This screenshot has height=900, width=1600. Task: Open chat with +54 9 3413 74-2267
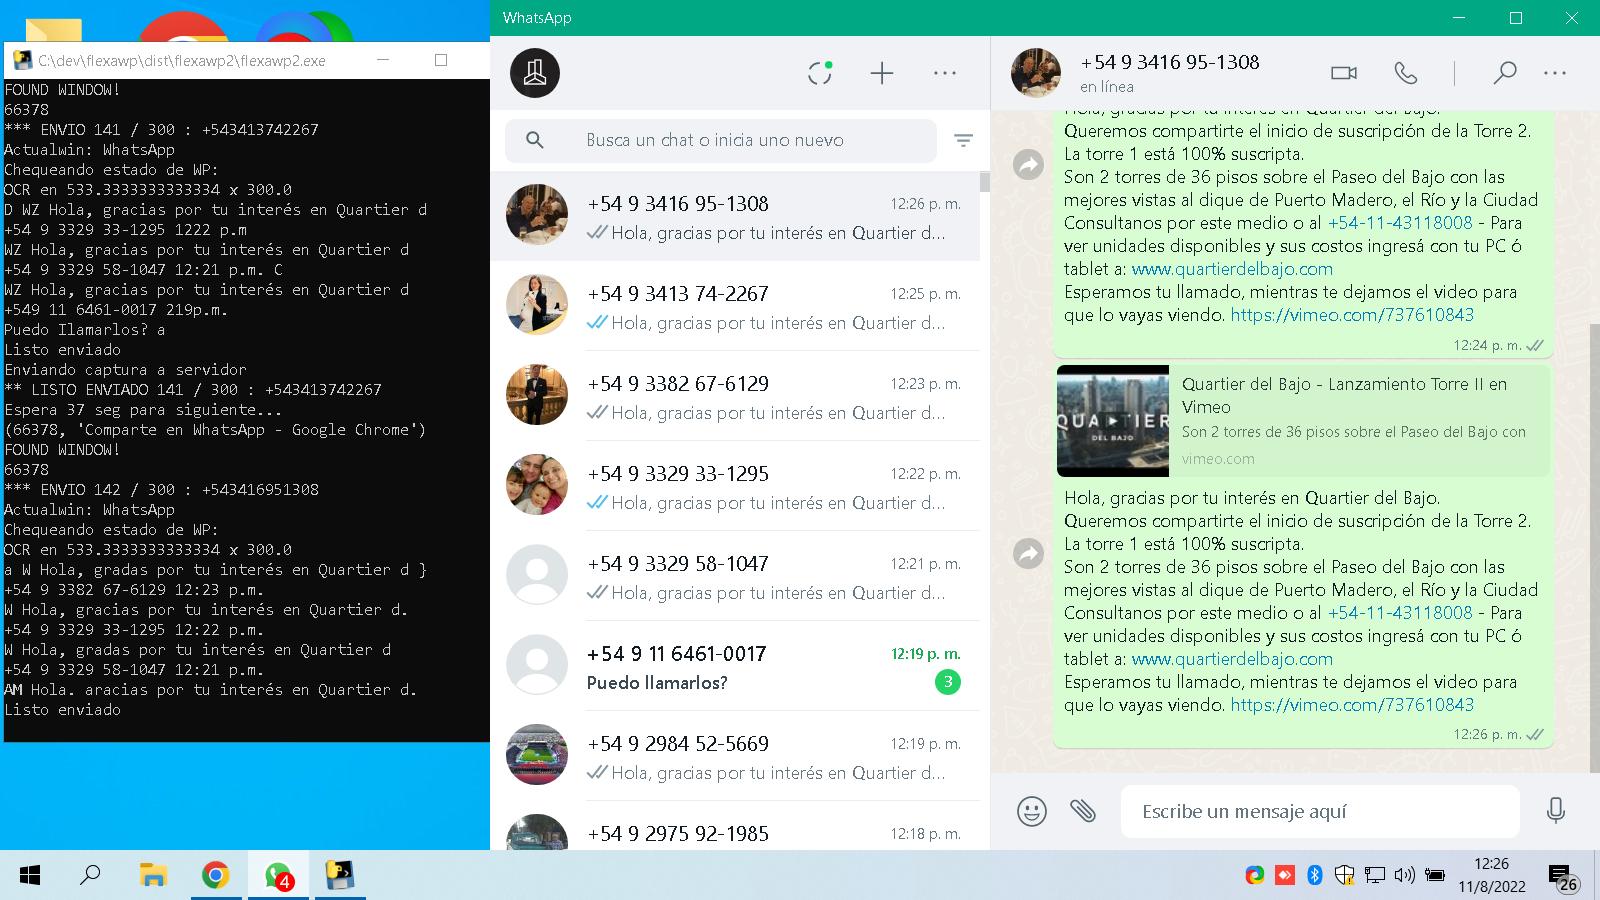pos(735,306)
